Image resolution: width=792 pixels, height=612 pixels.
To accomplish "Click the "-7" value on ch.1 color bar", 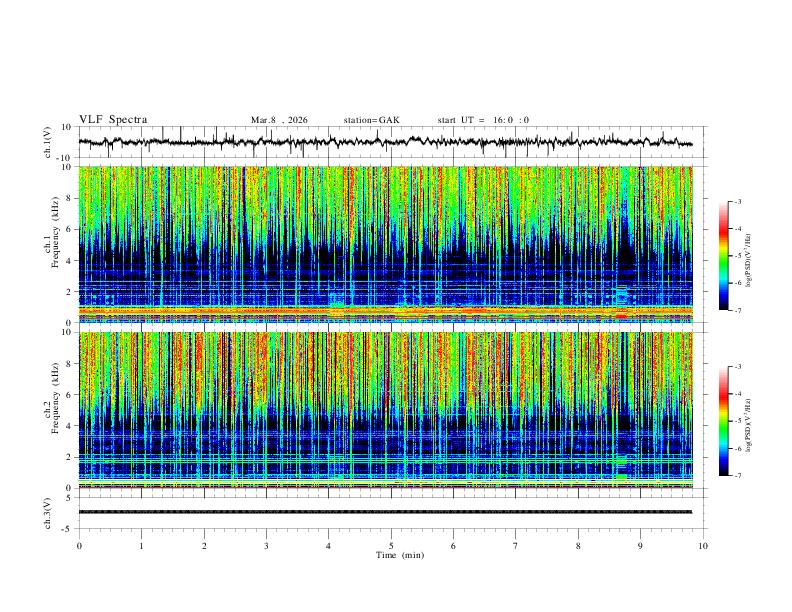I will 738,311.
